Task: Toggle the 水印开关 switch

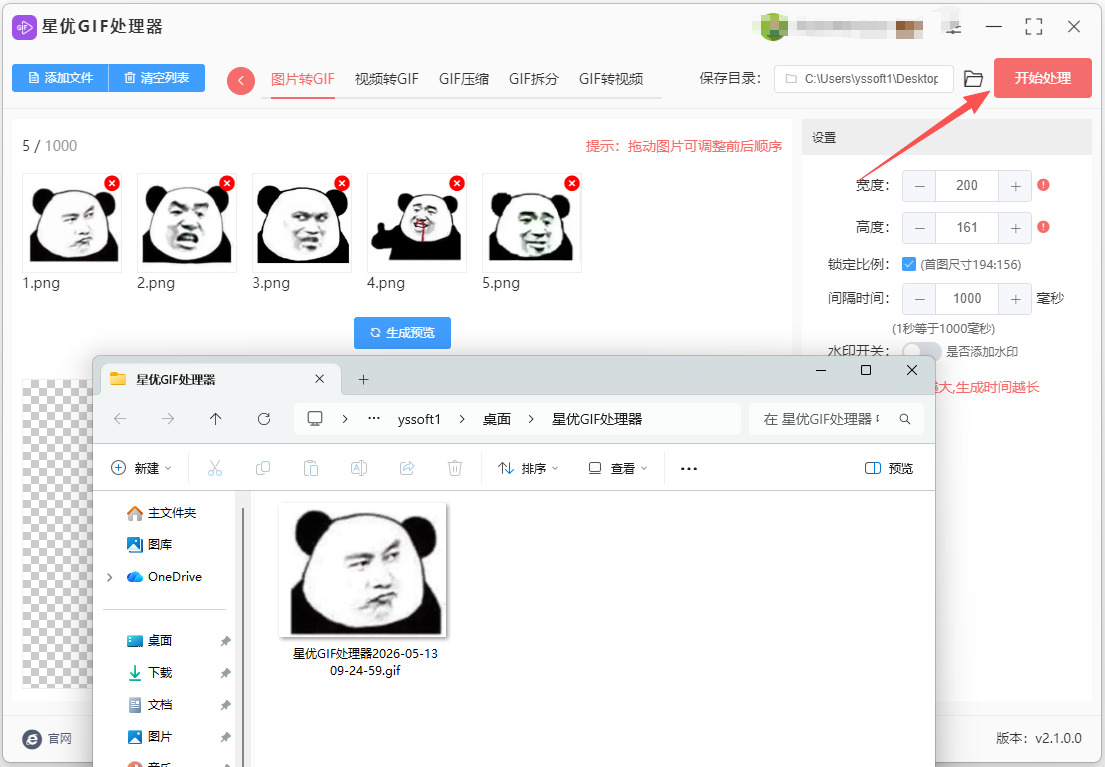Action: pyautogui.click(x=922, y=350)
